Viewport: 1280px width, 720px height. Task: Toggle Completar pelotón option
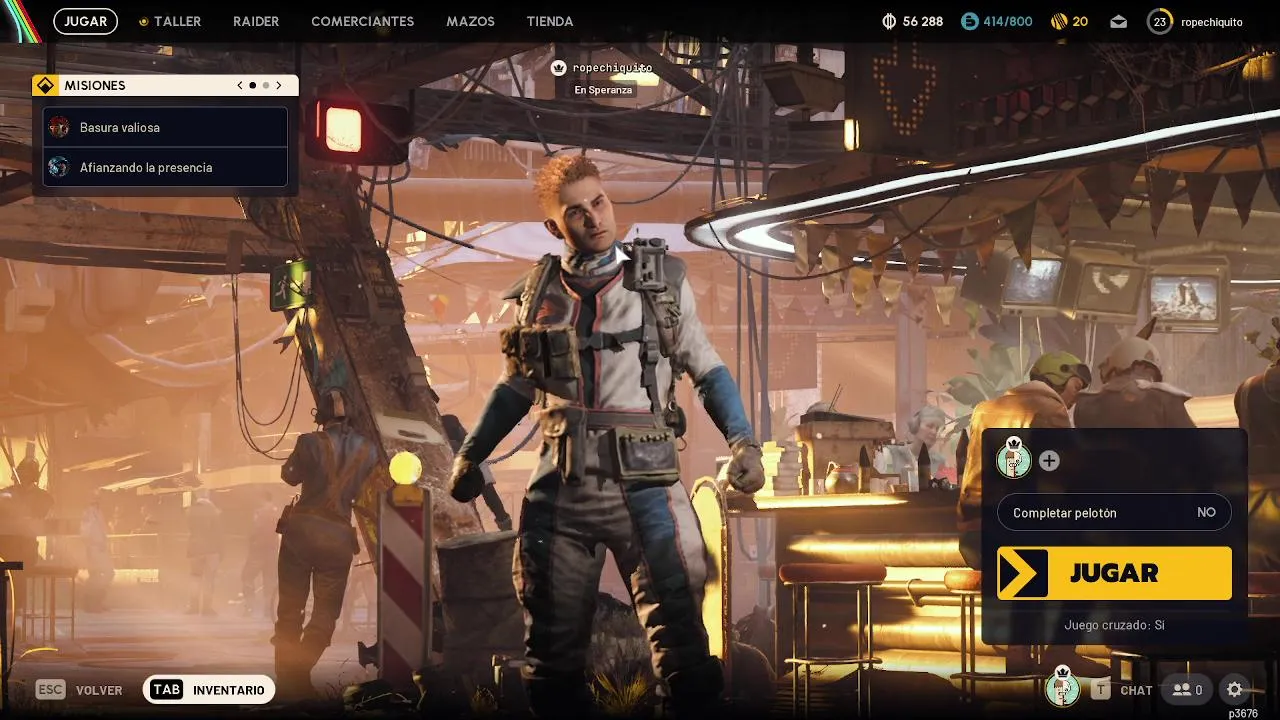(x=1114, y=512)
